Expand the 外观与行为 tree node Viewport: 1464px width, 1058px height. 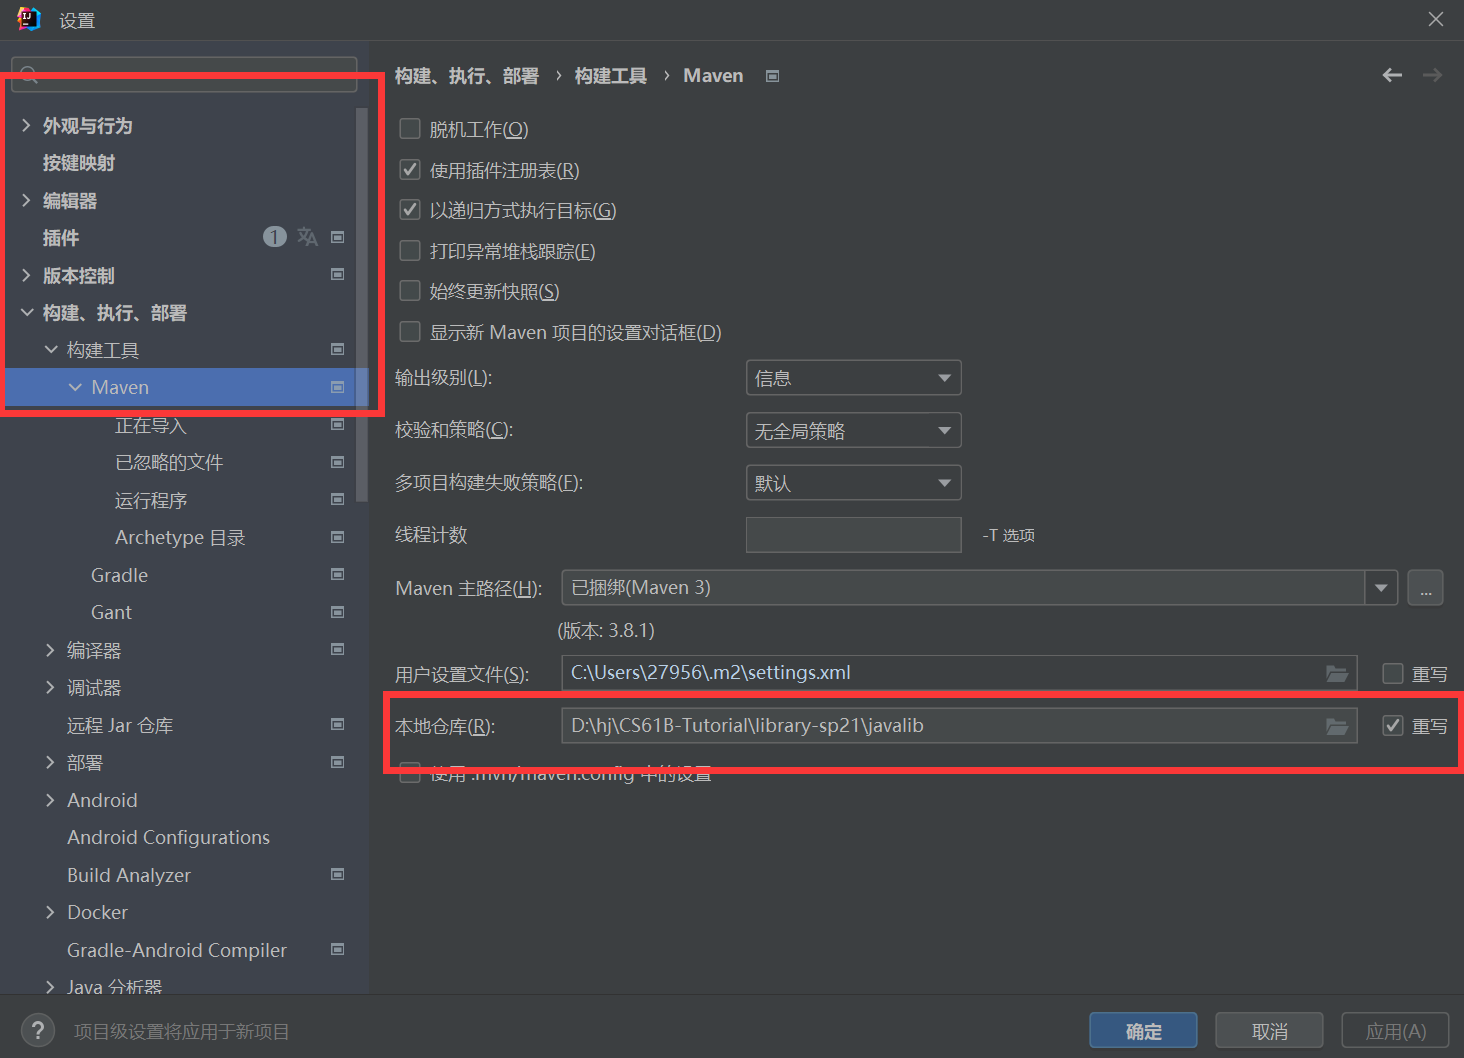[x=26, y=125]
